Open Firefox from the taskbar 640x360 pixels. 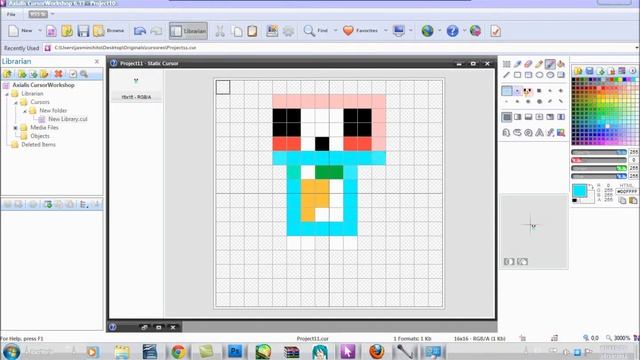tap(376, 351)
